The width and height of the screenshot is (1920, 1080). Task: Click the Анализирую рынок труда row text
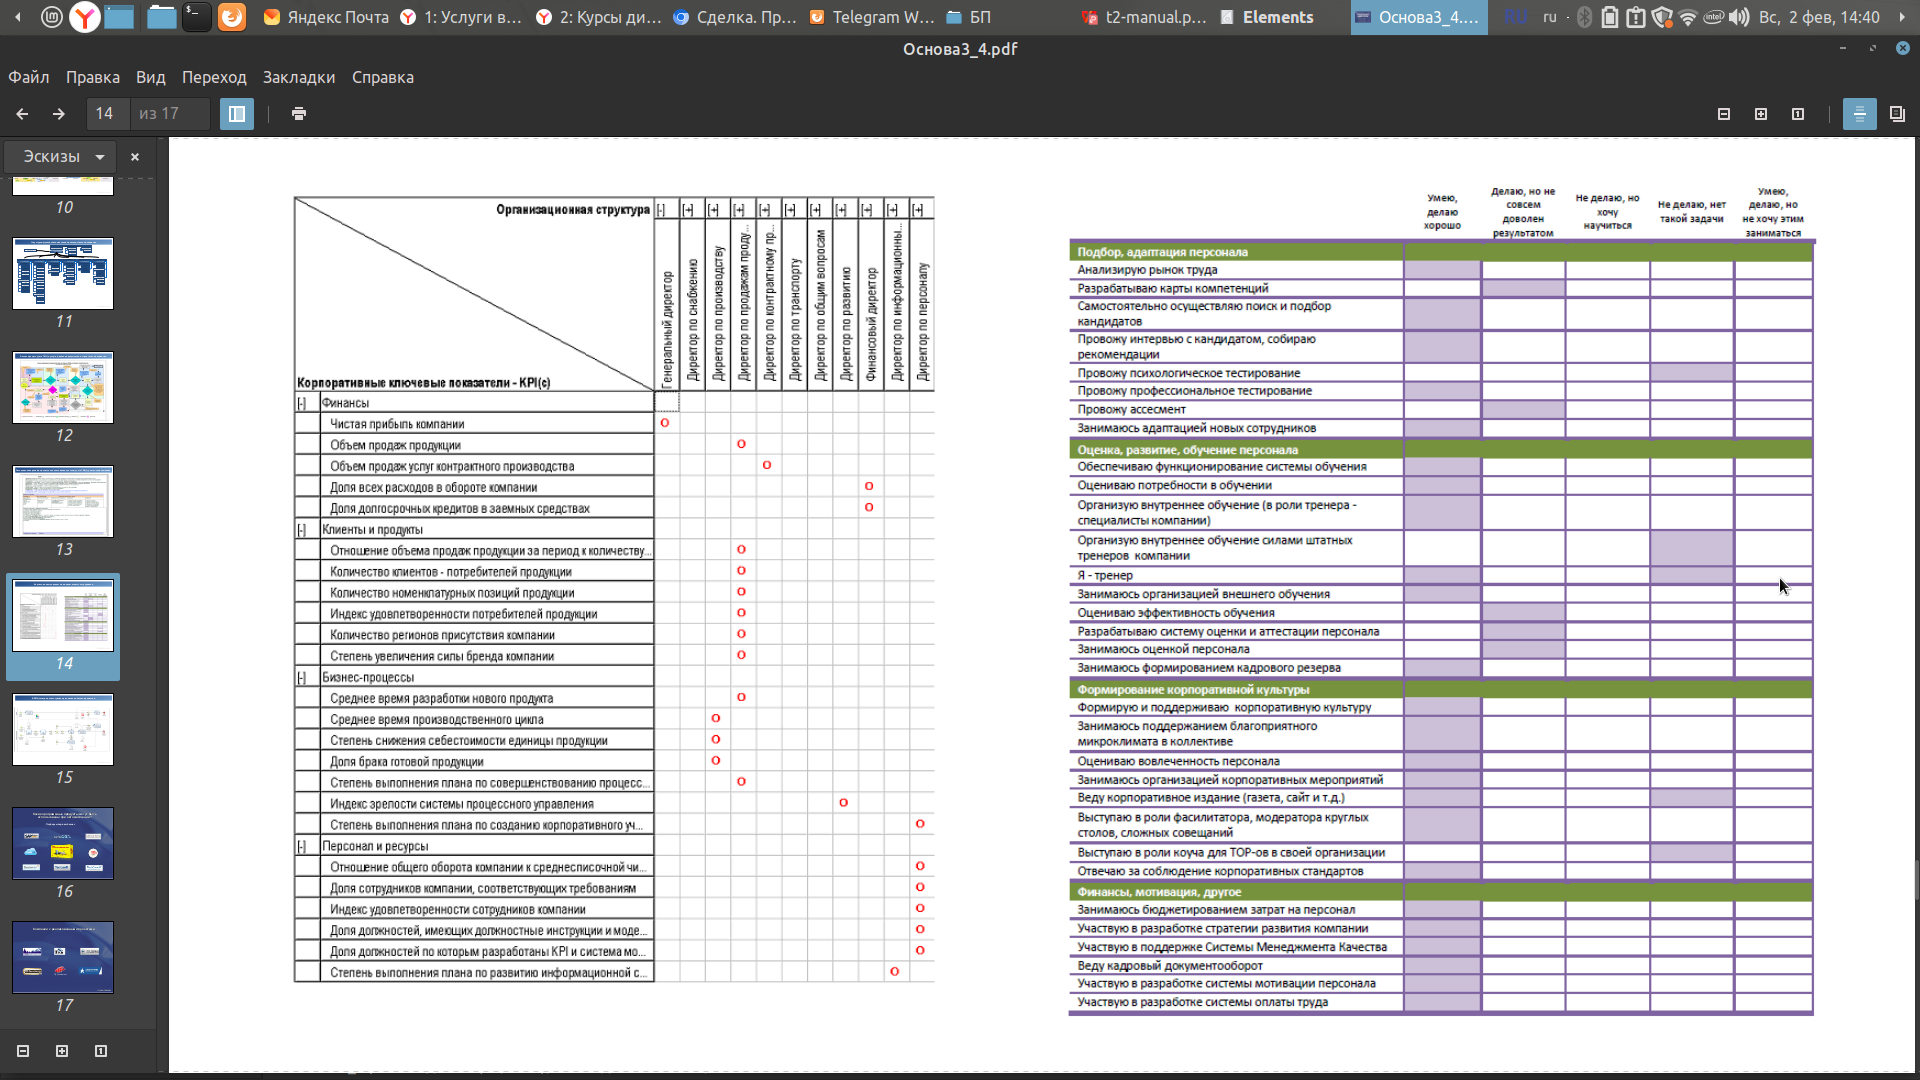pos(1147,270)
